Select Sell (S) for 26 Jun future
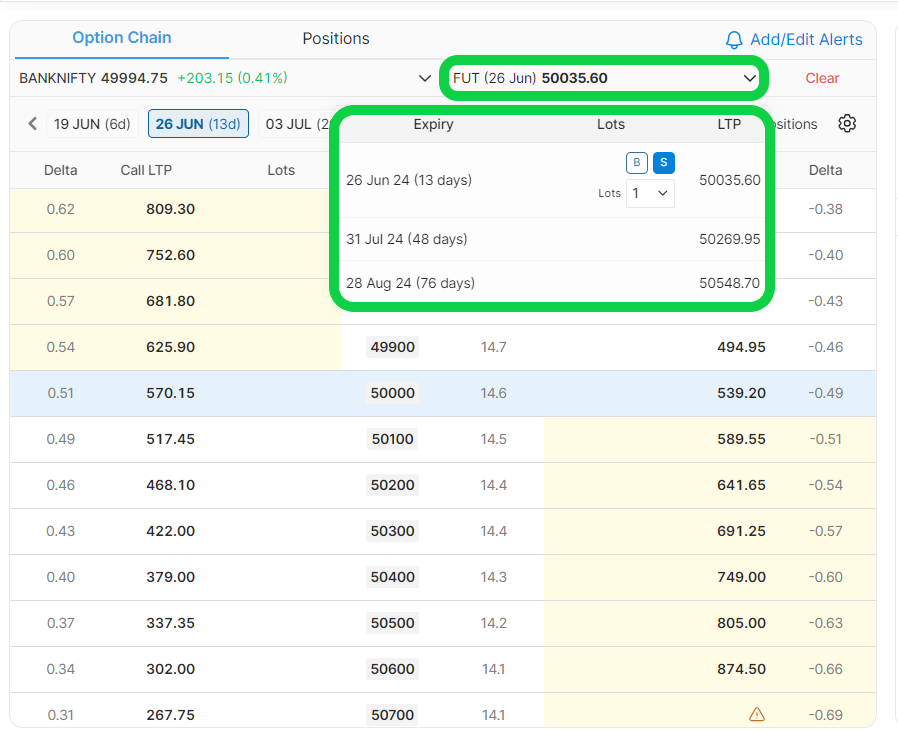The image size is (898, 732). pyautogui.click(x=664, y=163)
